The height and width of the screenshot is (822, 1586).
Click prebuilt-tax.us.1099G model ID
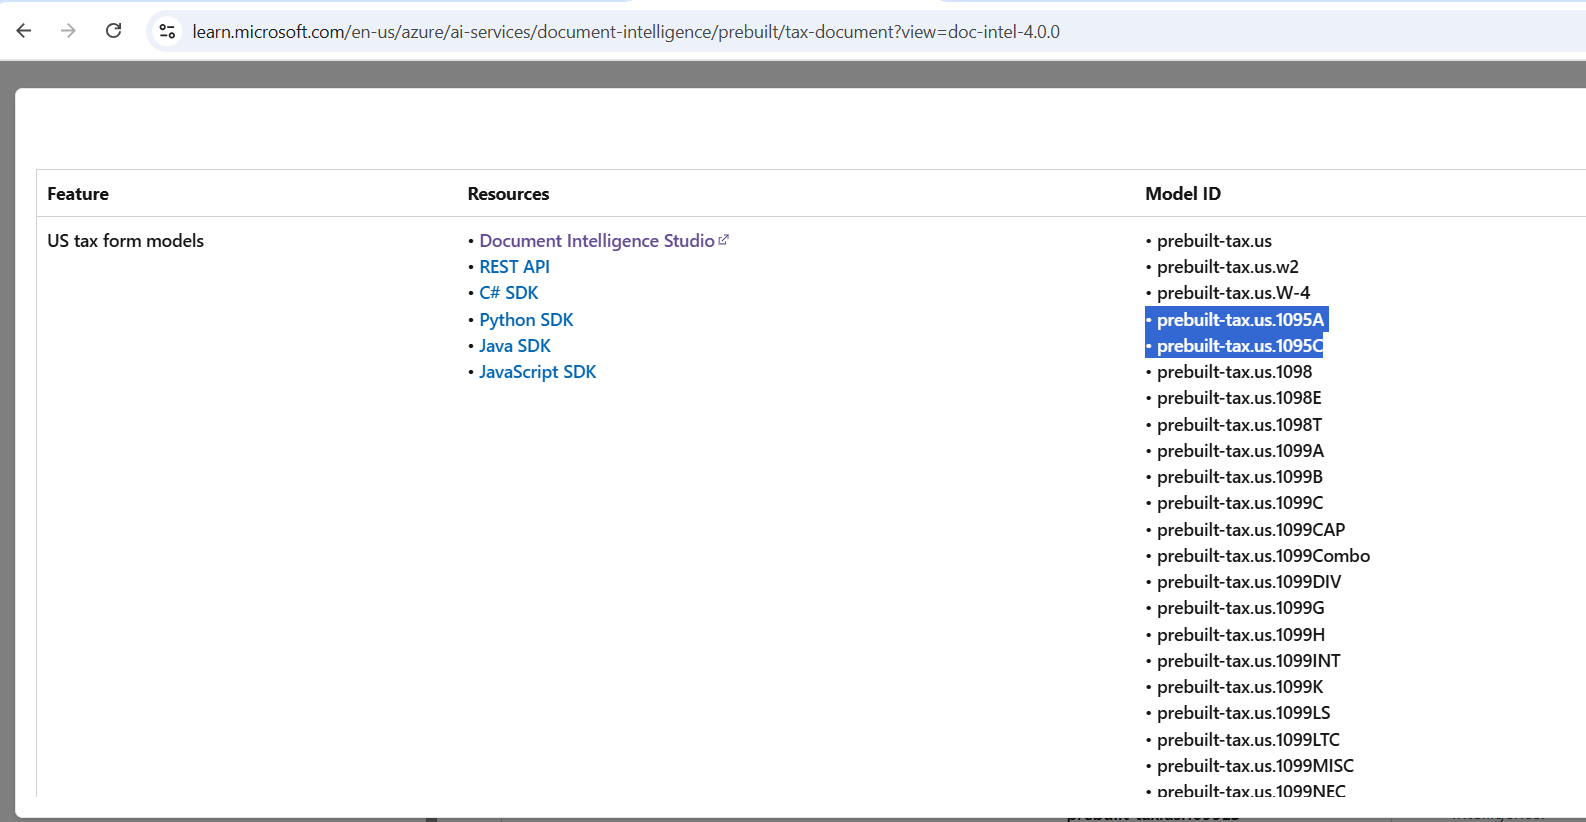click(1241, 608)
